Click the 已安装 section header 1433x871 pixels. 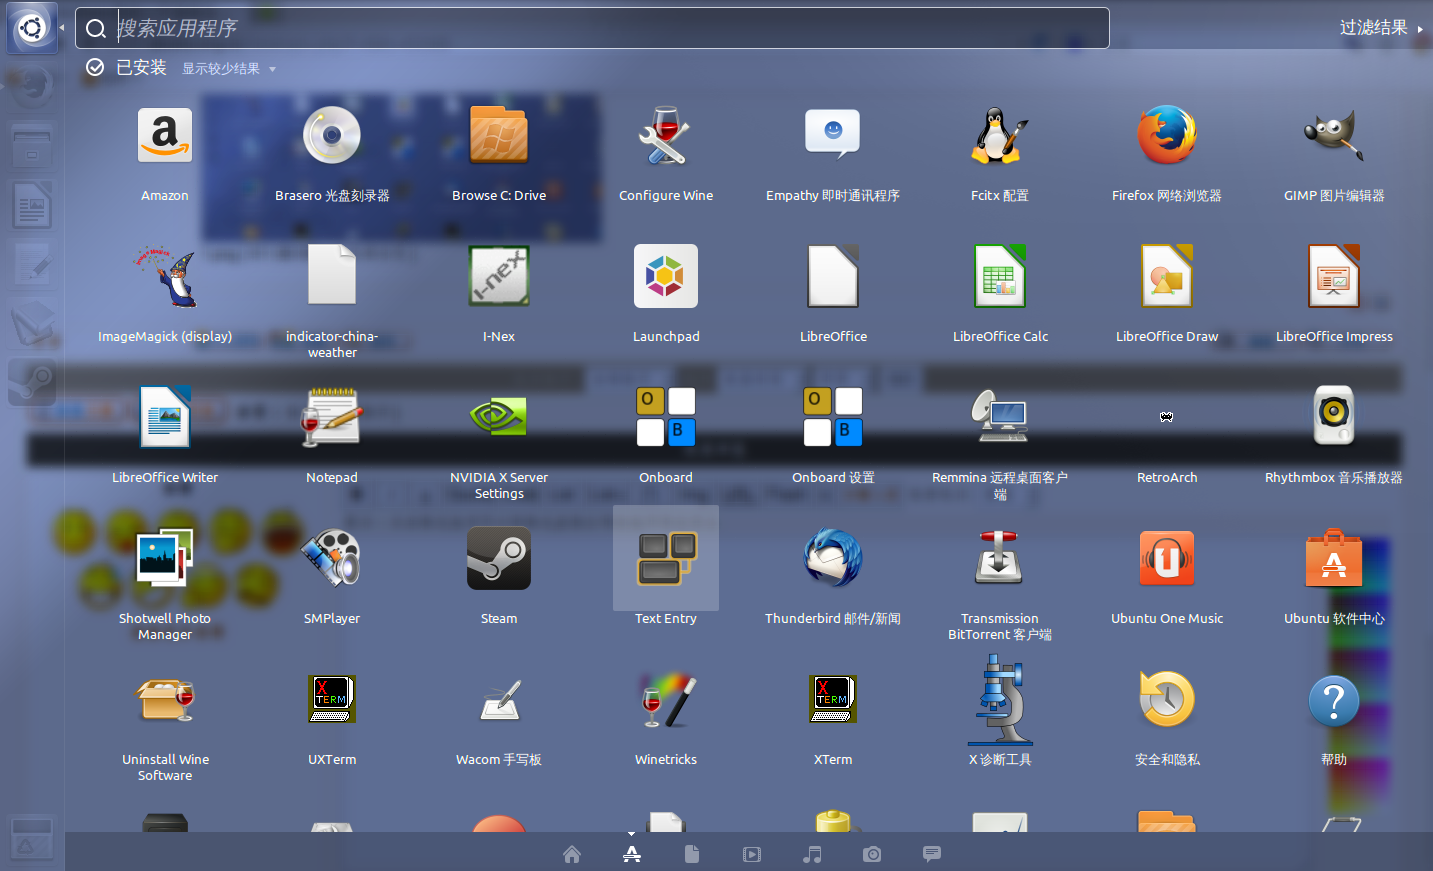pyautogui.click(x=141, y=67)
